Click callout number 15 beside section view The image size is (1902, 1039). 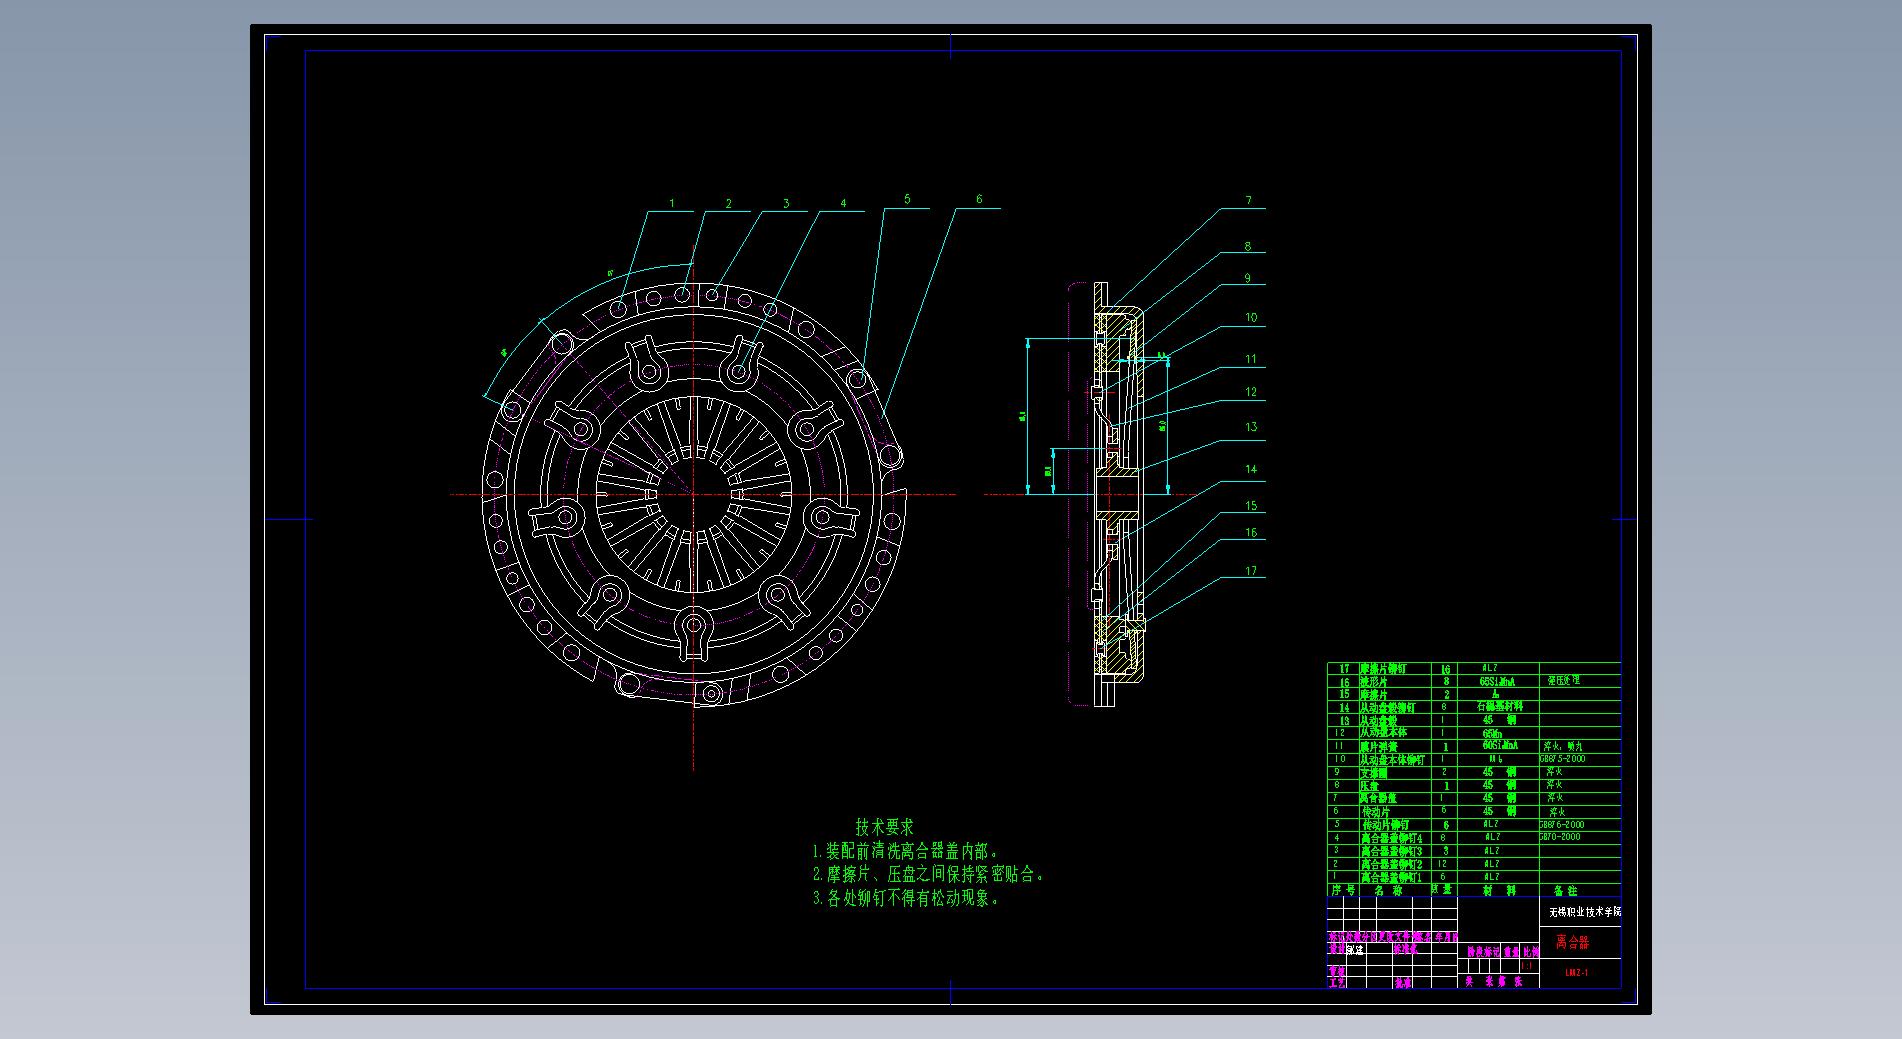pos(1251,506)
